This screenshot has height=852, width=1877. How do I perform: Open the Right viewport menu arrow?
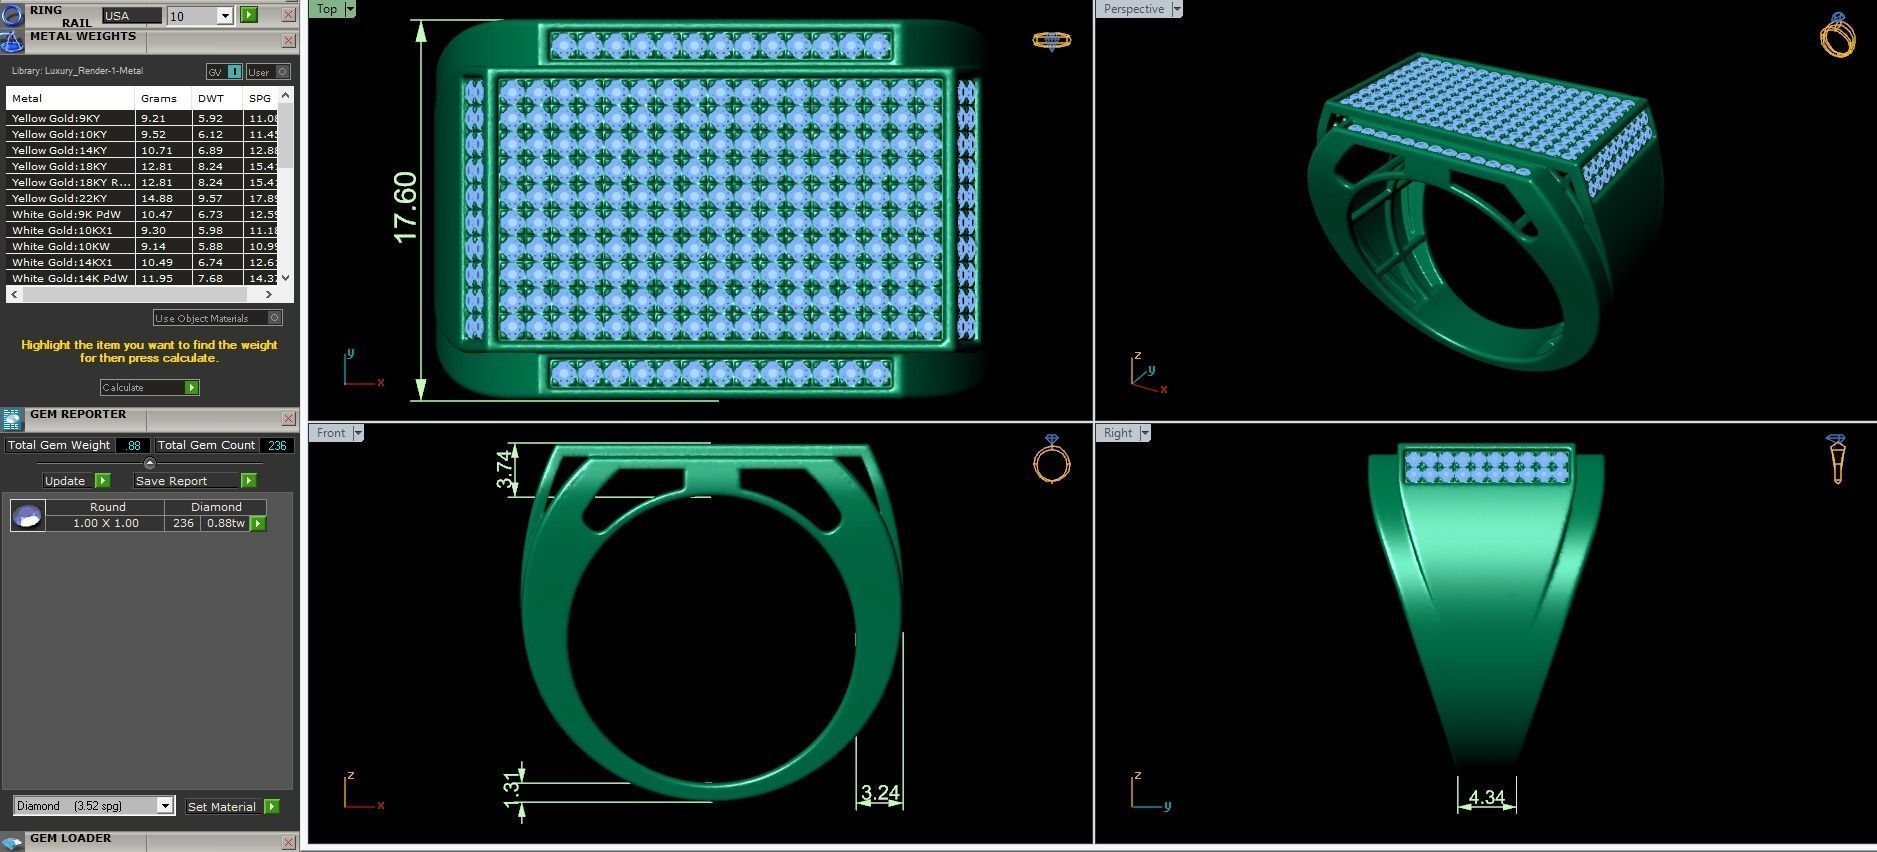(x=1144, y=433)
